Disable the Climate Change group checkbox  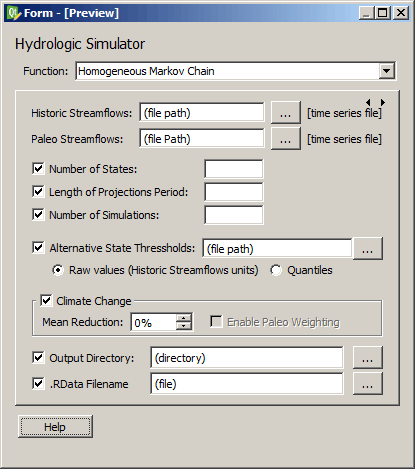[46, 301]
